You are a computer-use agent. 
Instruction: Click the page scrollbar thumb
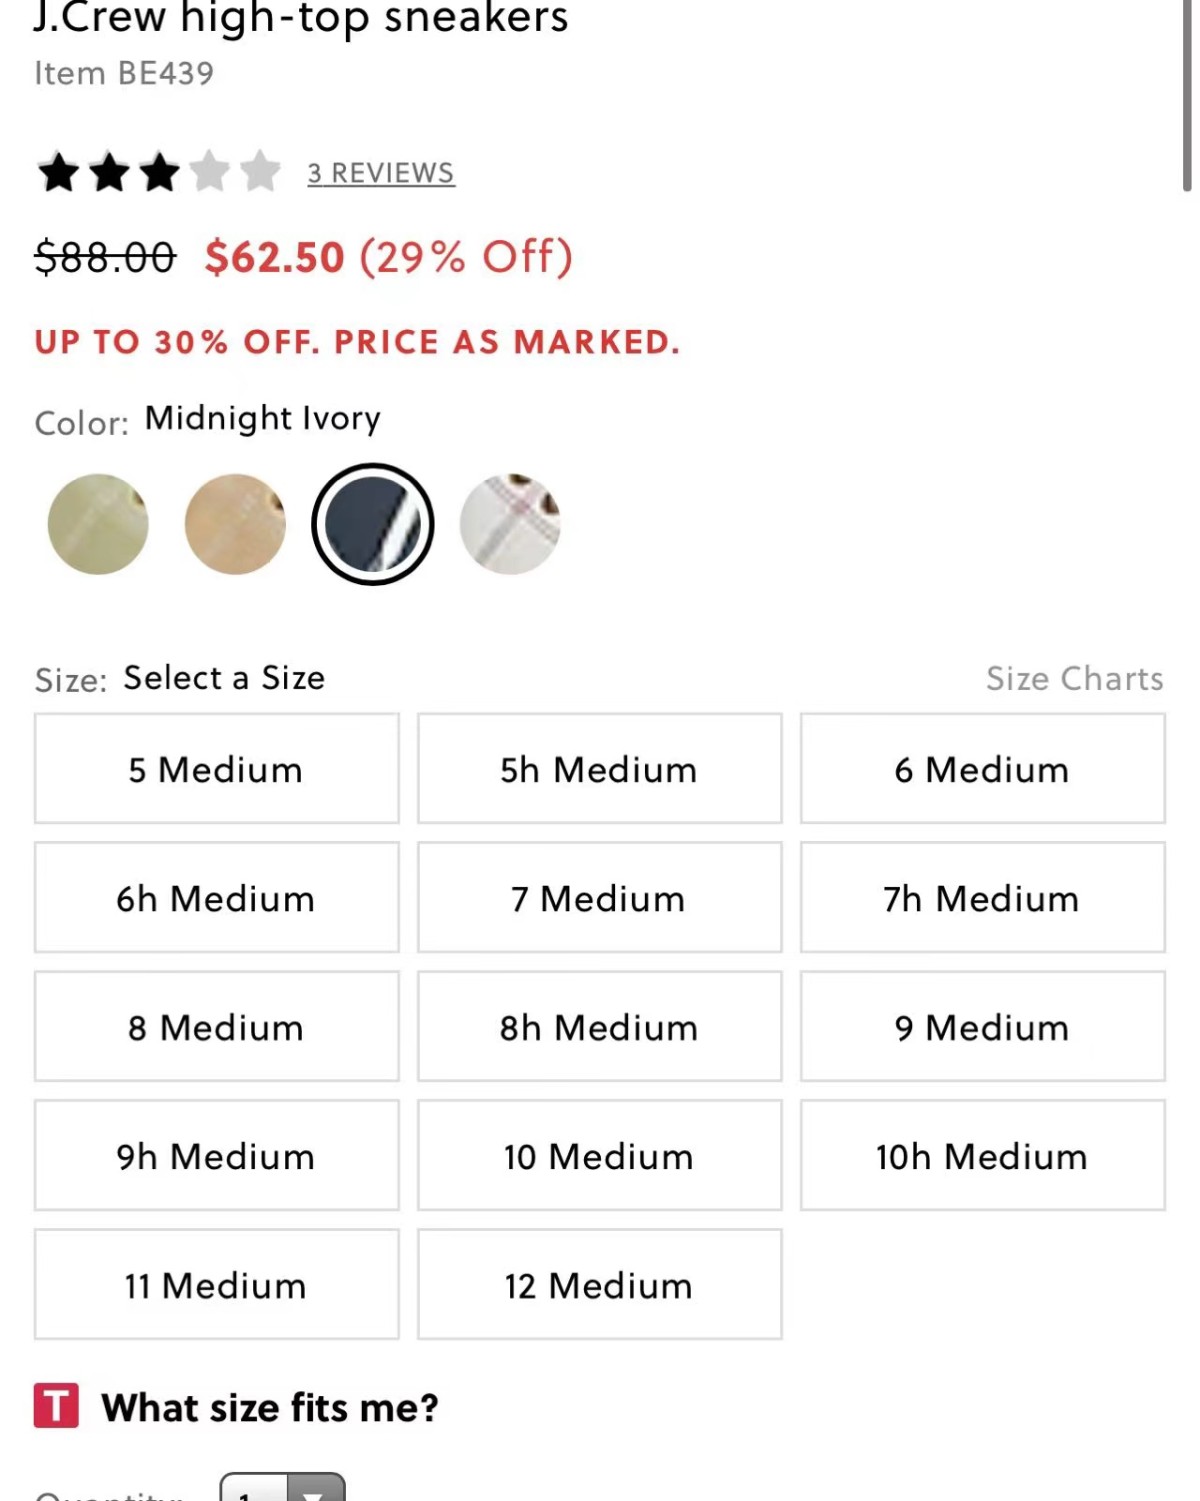(x=1187, y=95)
